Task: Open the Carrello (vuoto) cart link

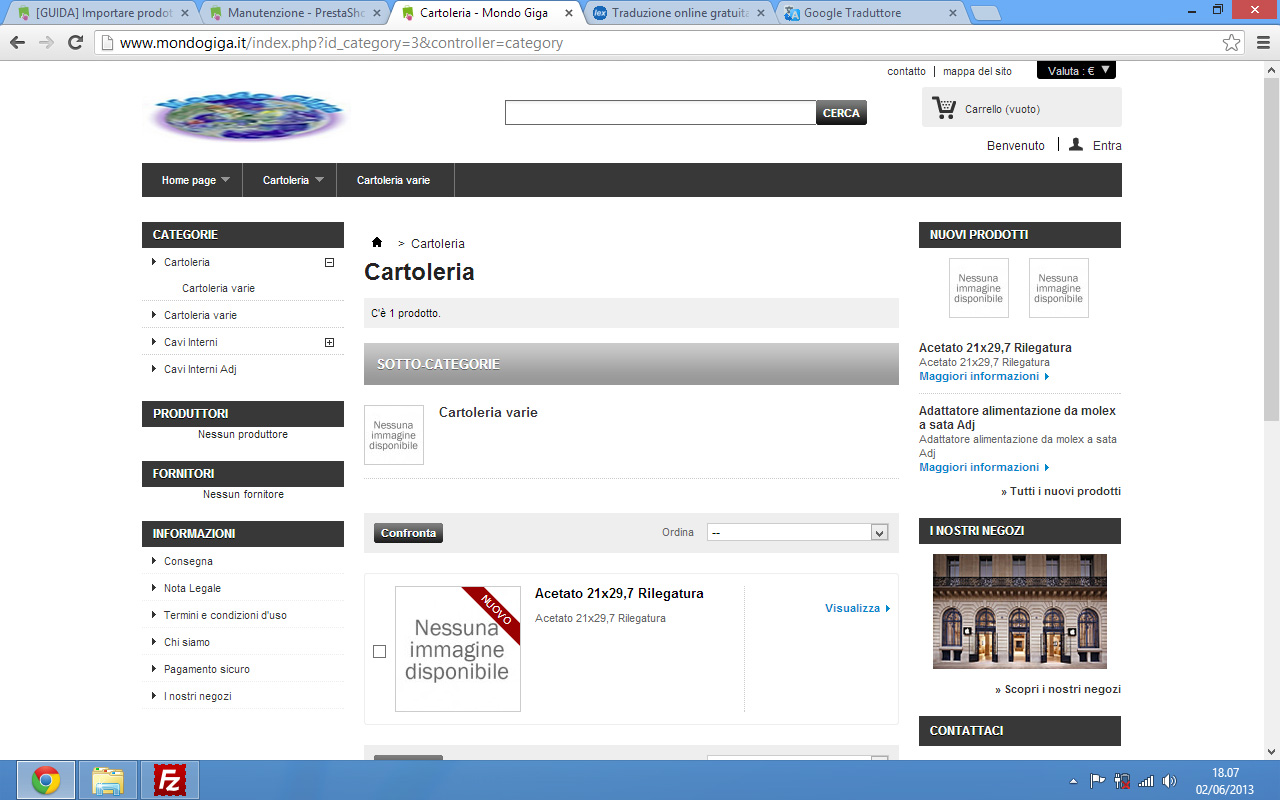Action: click(x=1002, y=109)
